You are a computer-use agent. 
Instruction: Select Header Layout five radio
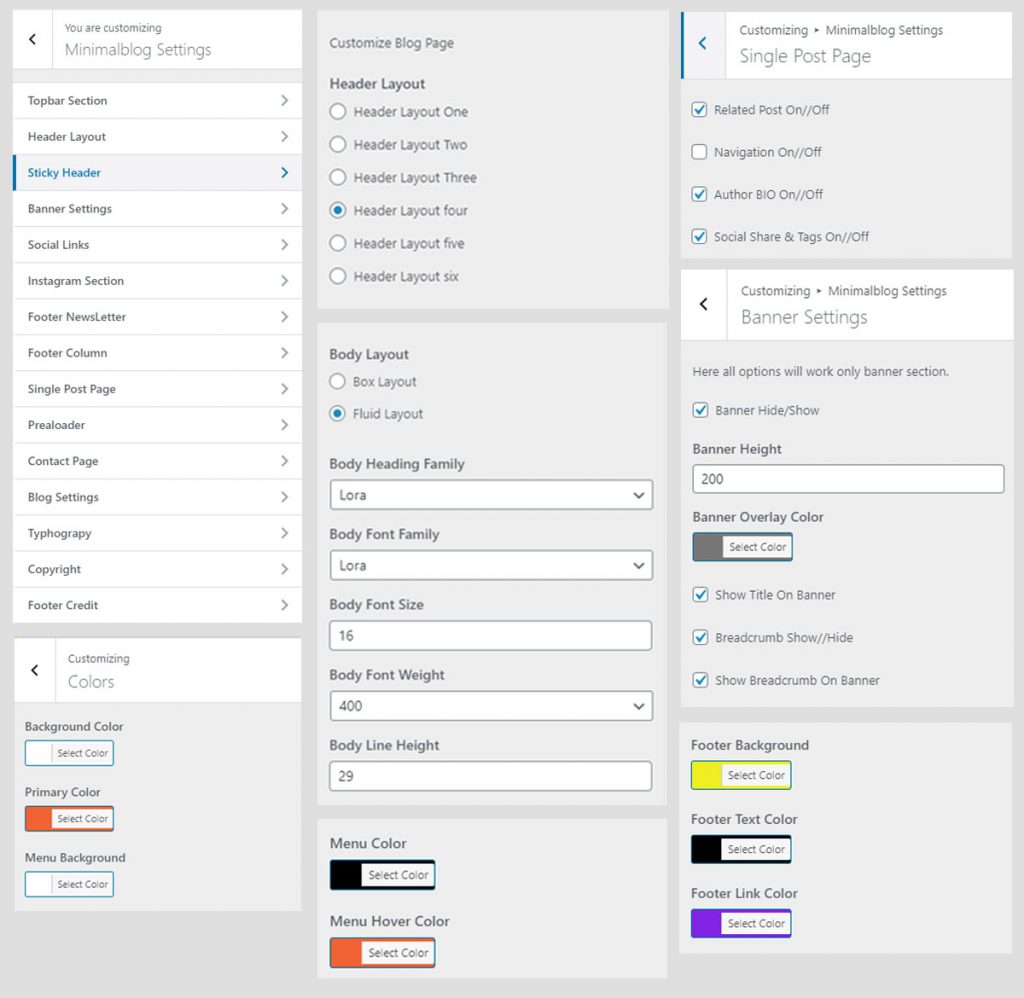tap(338, 243)
